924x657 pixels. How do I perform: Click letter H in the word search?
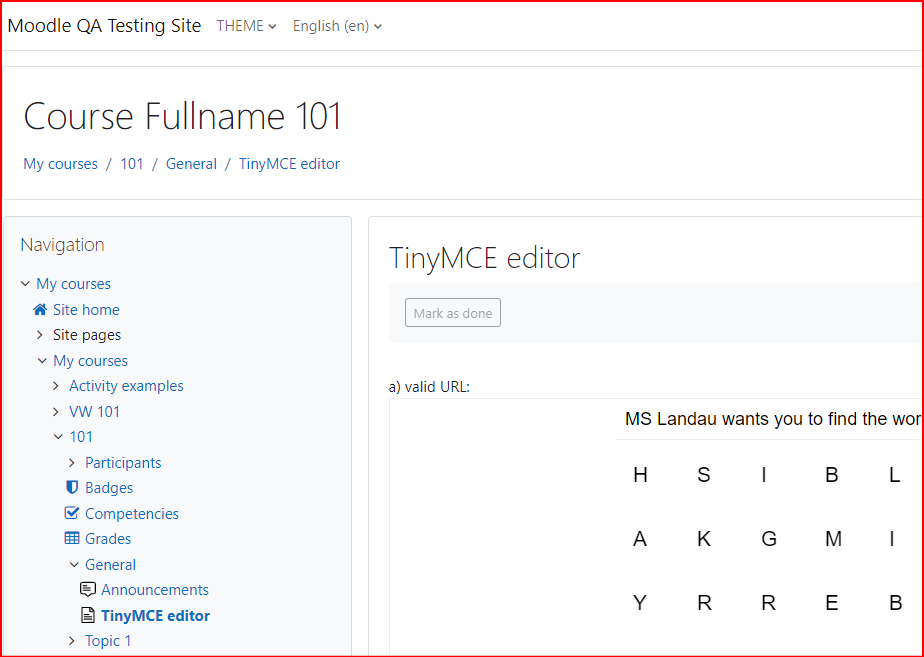(641, 474)
